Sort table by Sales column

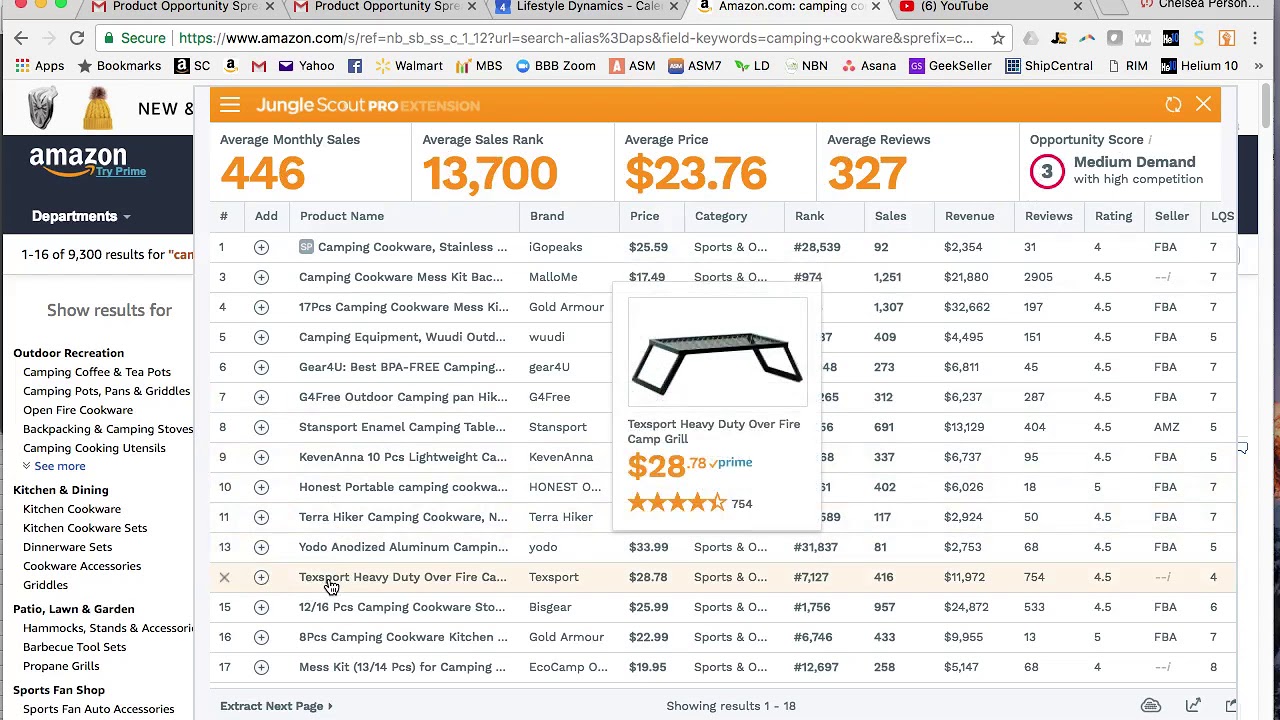pyautogui.click(x=890, y=216)
